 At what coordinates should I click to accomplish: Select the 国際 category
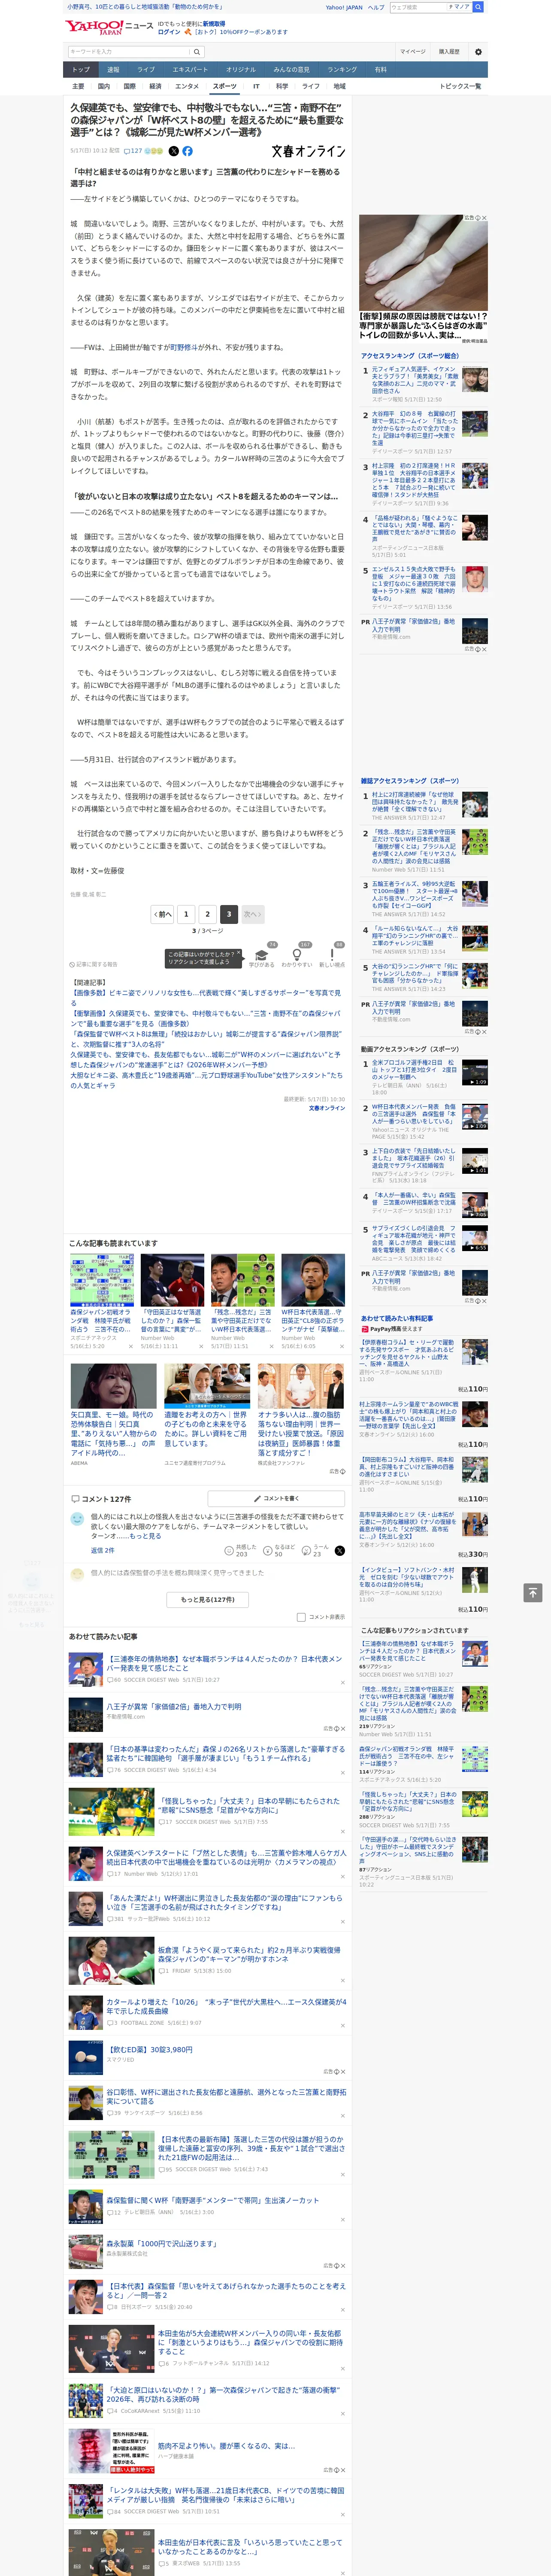point(129,86)
